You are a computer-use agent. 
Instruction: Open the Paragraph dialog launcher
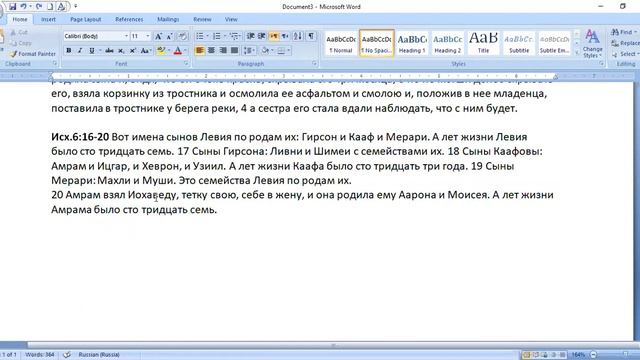point(315,64)
